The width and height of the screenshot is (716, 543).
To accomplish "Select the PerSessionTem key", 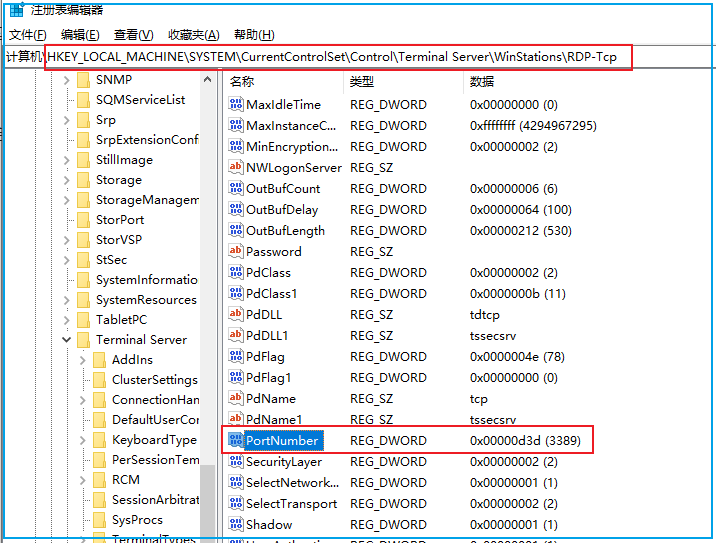I will coord(155,460).
